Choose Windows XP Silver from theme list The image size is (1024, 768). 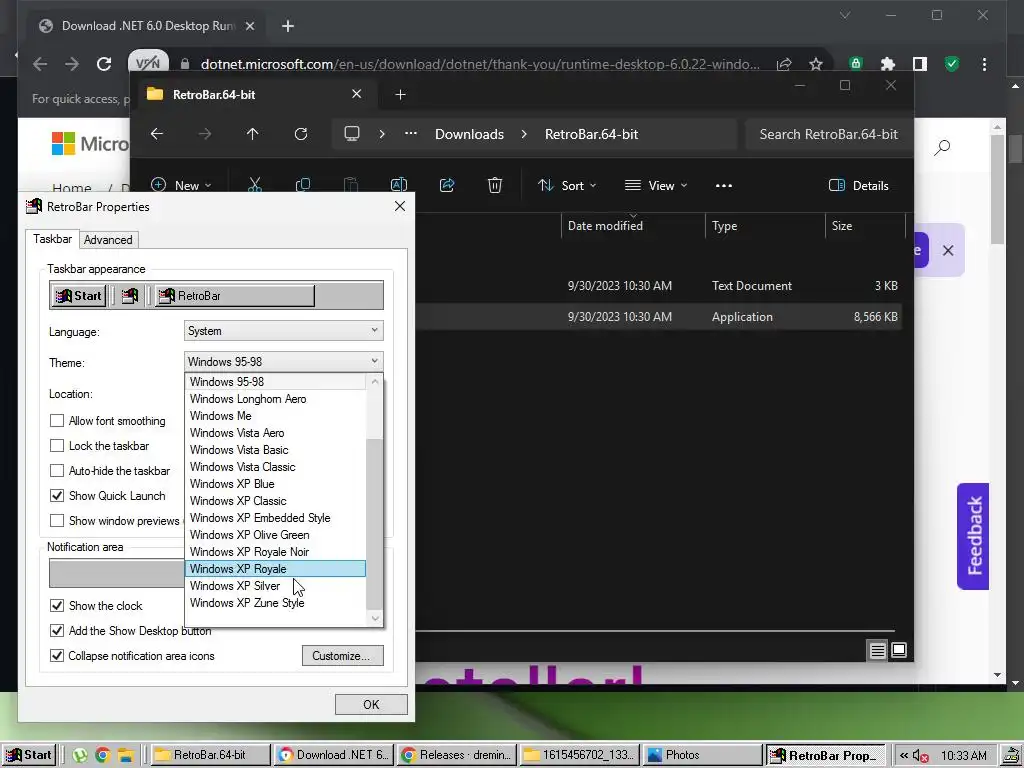click(x=275, y=586)
